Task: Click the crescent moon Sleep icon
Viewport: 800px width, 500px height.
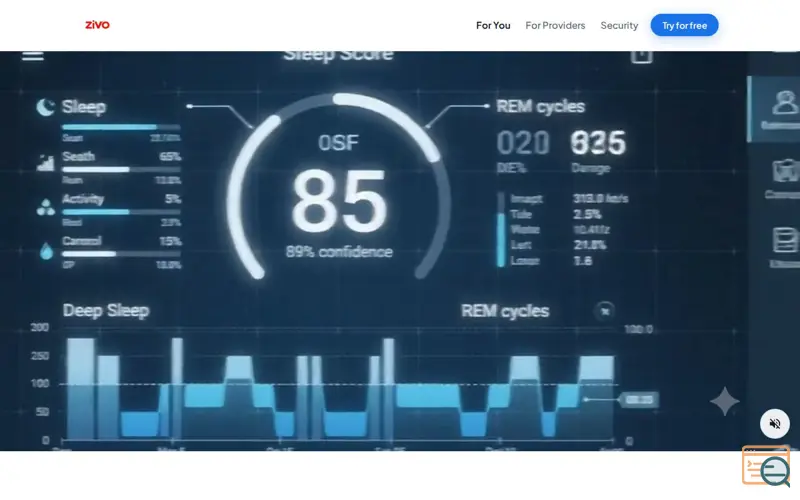Action: click(x=45, y=107)
